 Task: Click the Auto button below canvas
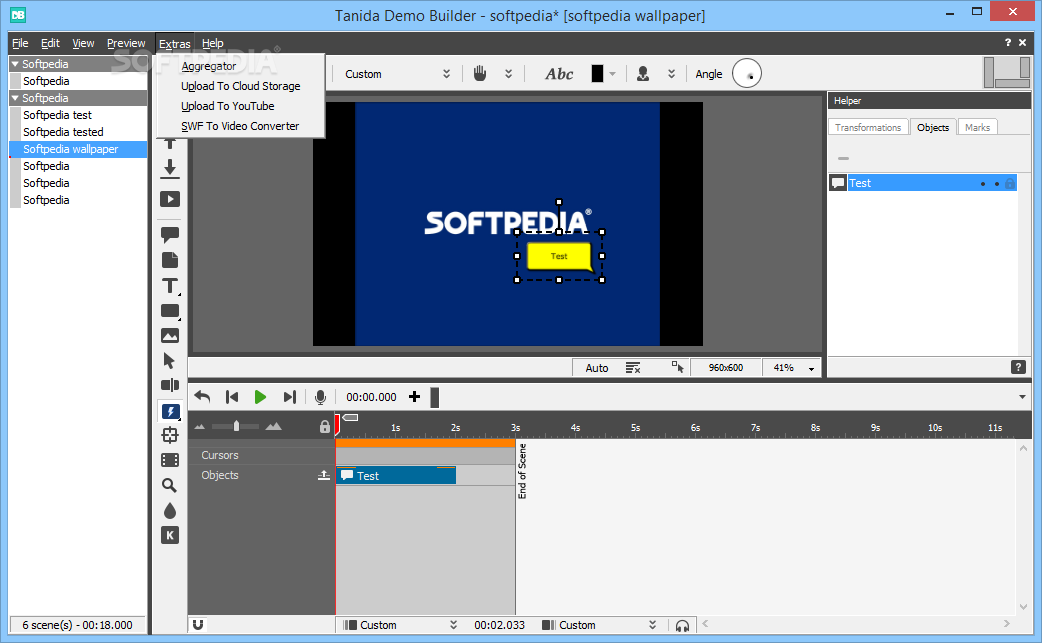pos(597,368)
